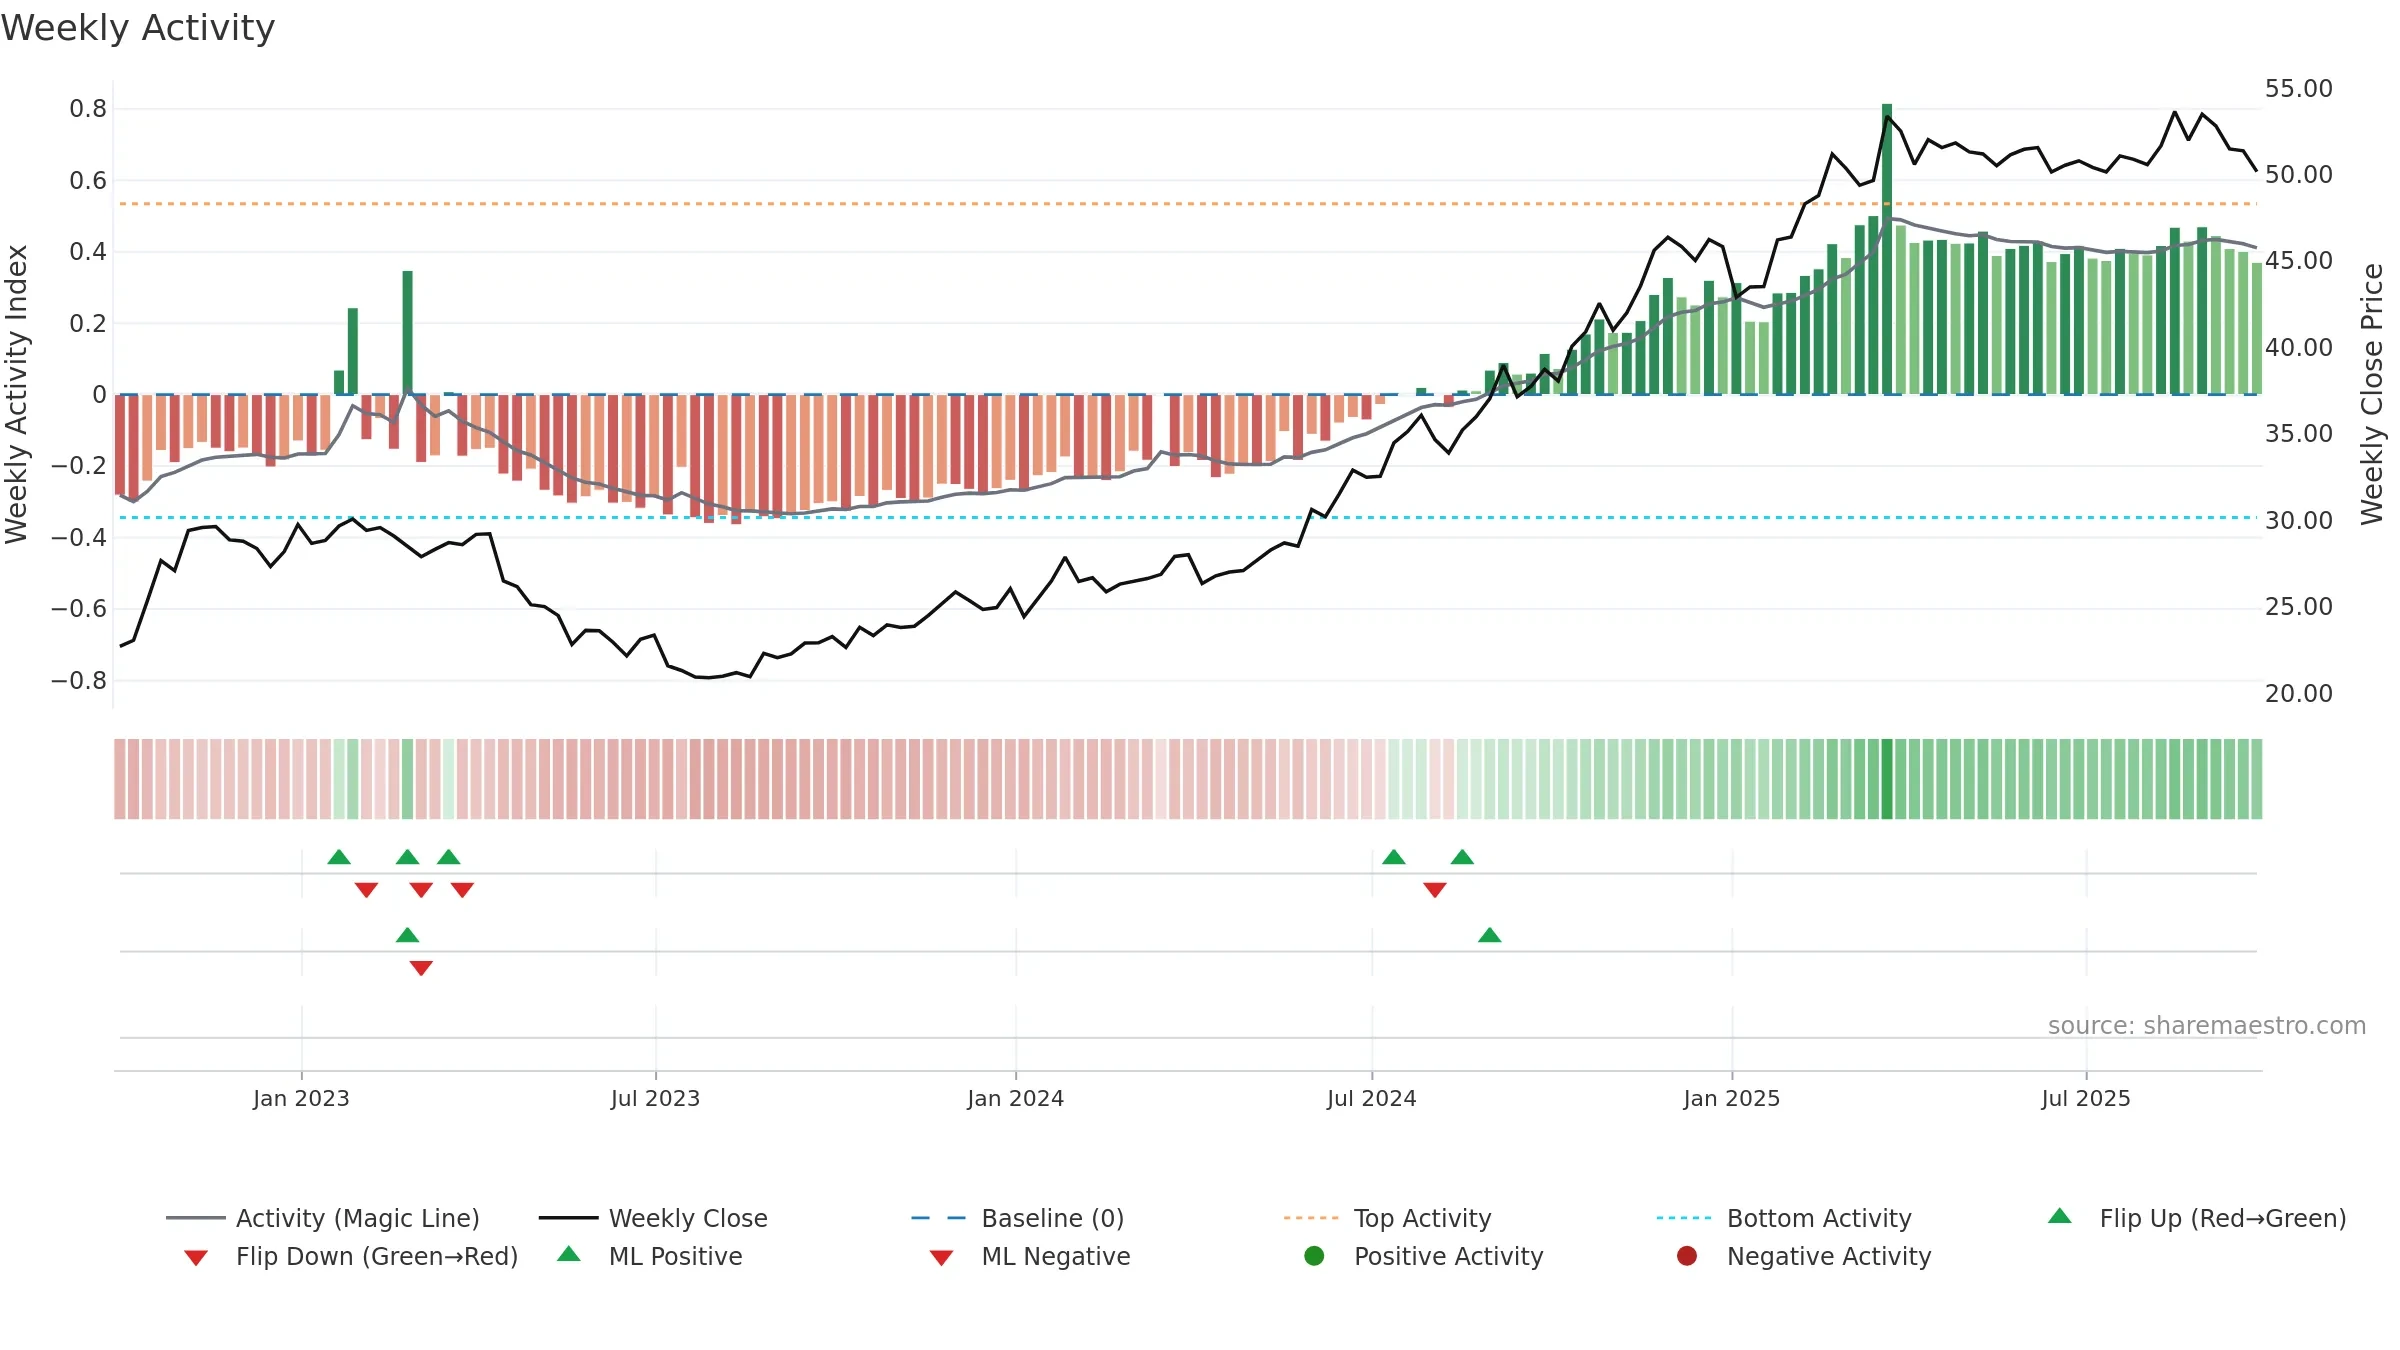Image resolution: width=2400 pixels, height=1350 pixels.
Task: Click the 20.00 price axis tick
Action: [2299, 693]
